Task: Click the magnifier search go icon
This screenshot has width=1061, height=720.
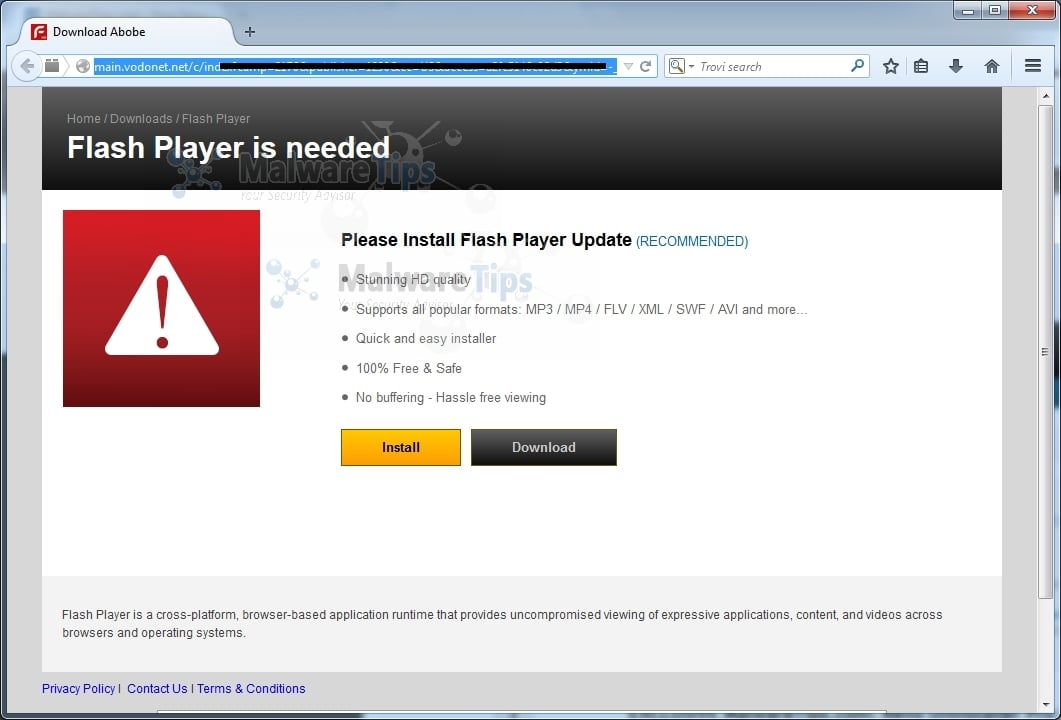Action: tap(857, 66)
